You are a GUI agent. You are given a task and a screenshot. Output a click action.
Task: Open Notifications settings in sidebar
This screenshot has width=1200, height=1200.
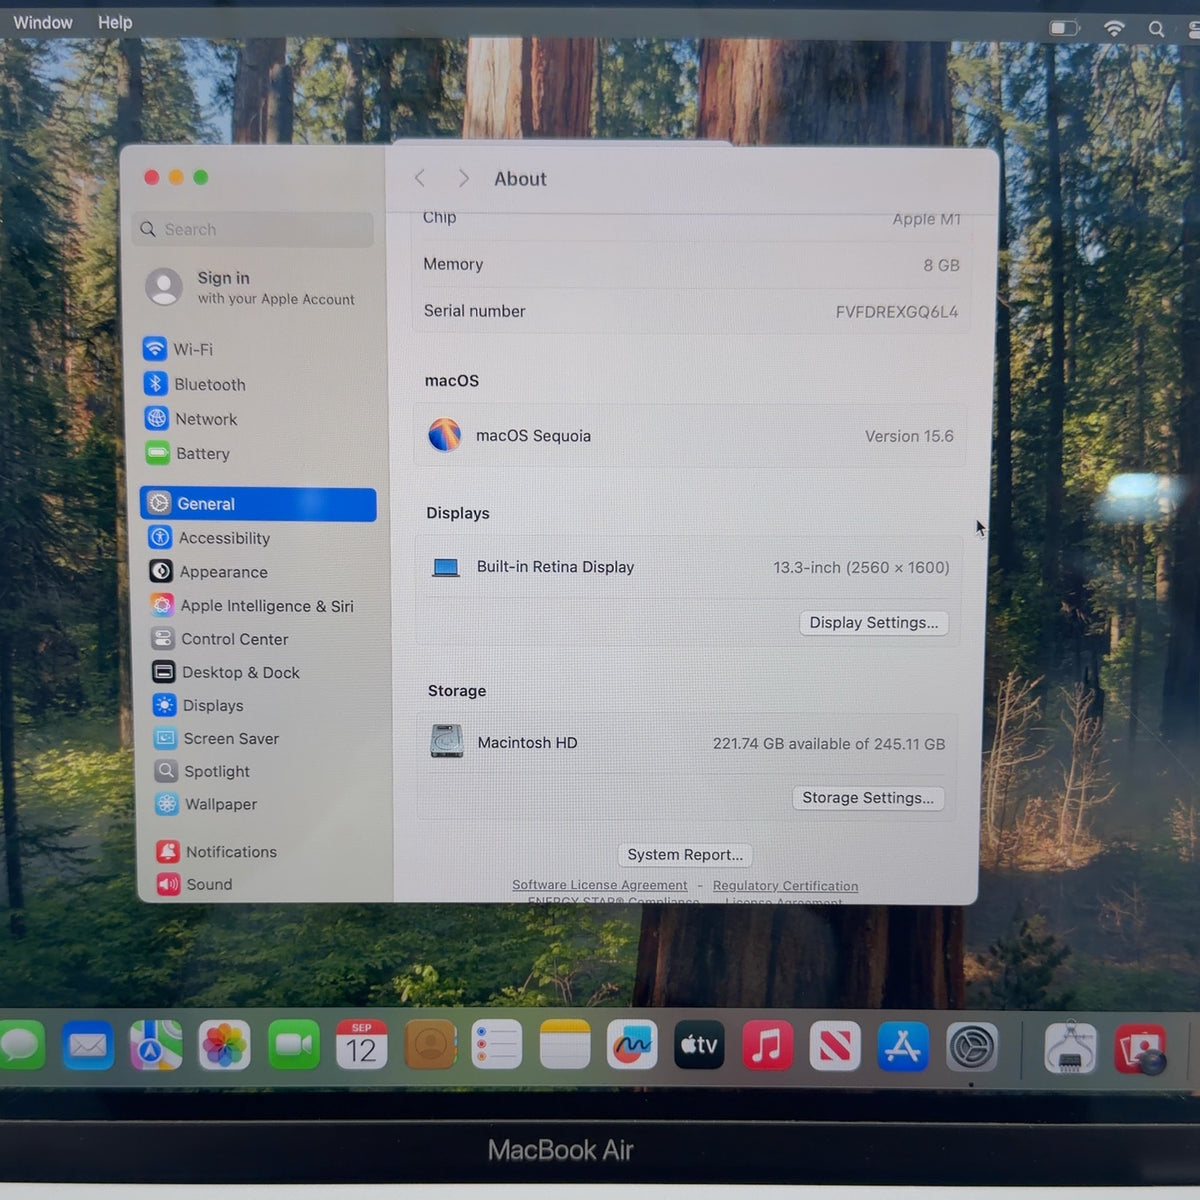tap(217, 851)
